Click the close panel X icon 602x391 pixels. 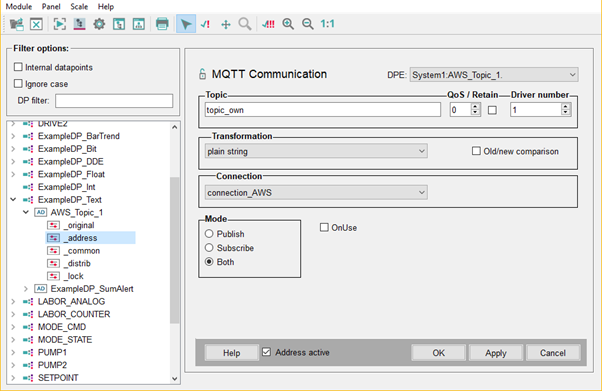click(36, 24)
